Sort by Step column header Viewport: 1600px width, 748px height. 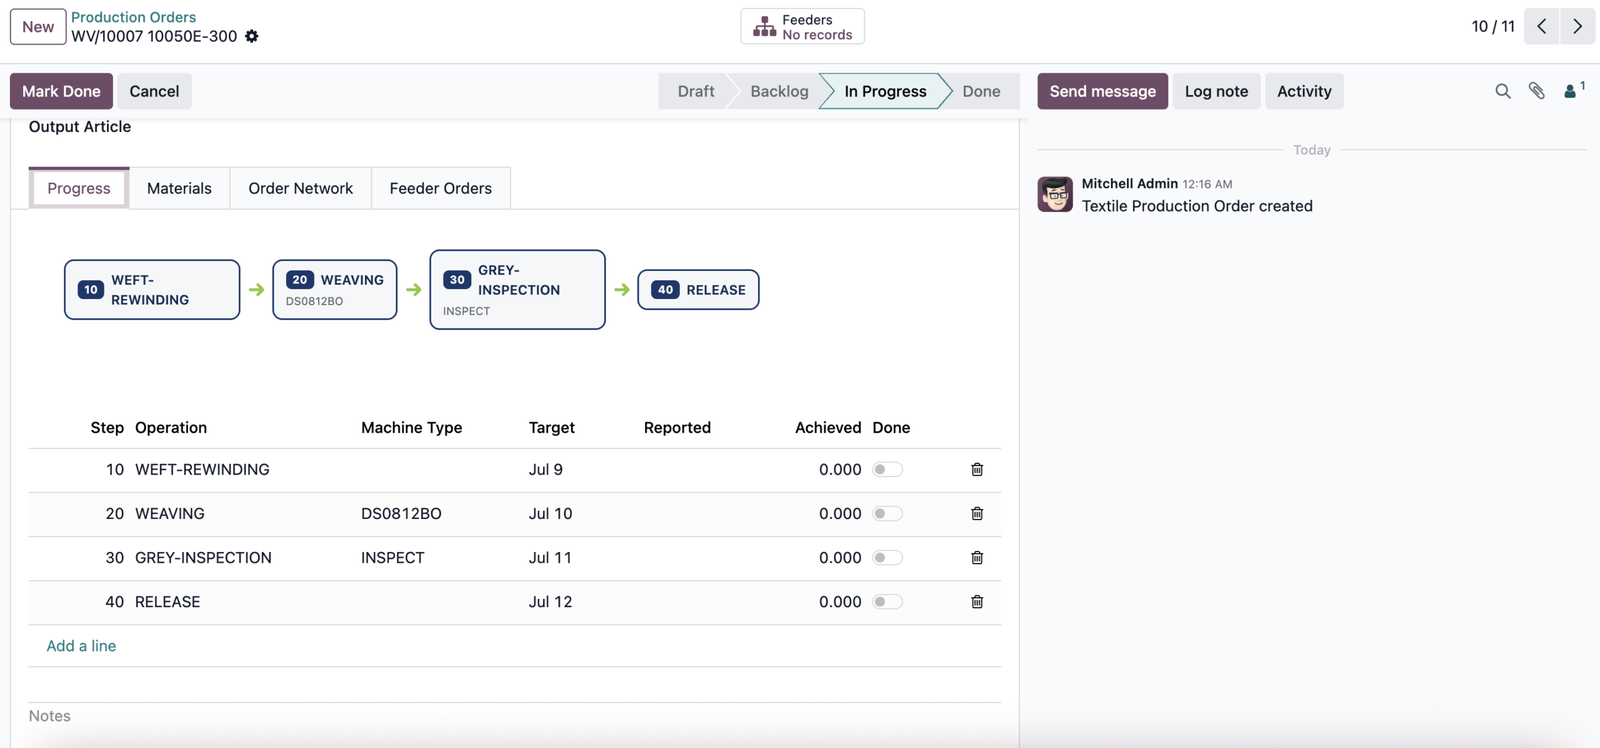point(107,428)
